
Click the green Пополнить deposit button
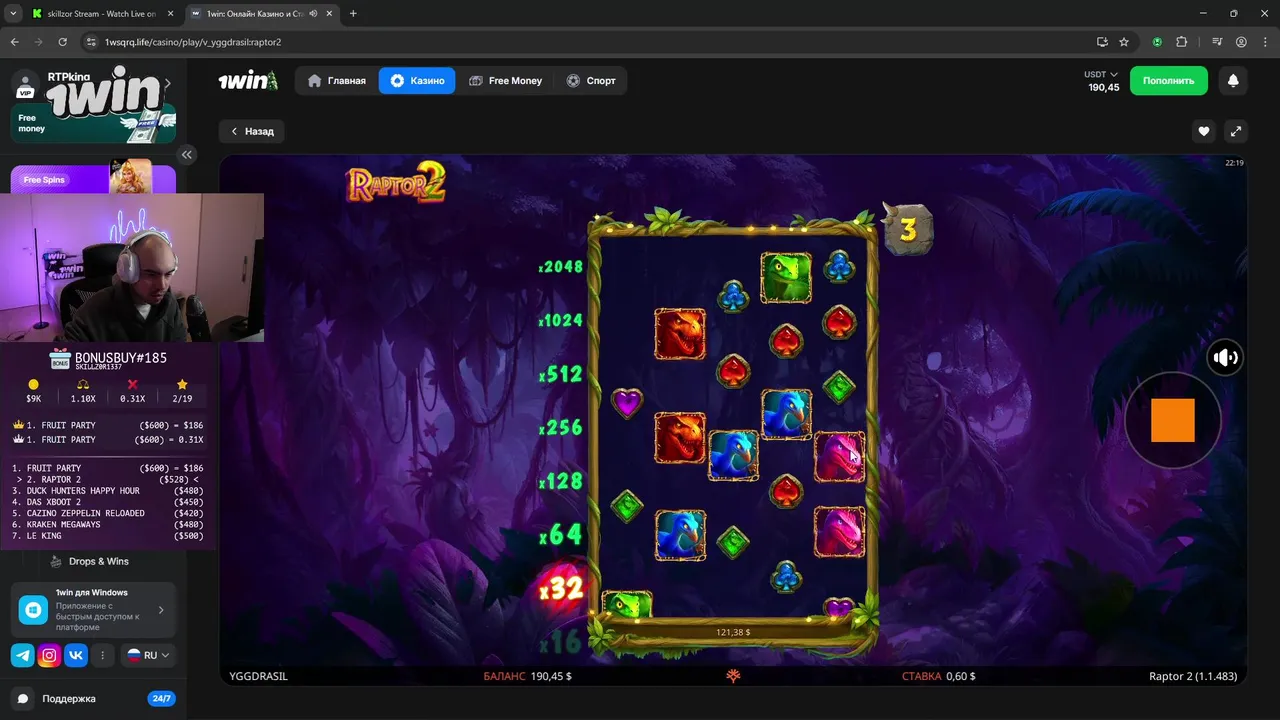point(1168,81)
